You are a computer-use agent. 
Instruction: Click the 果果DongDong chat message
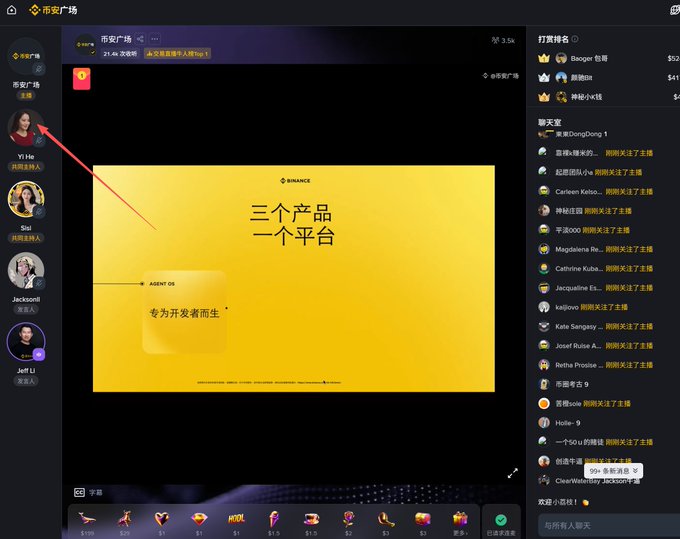coord(573,134)
